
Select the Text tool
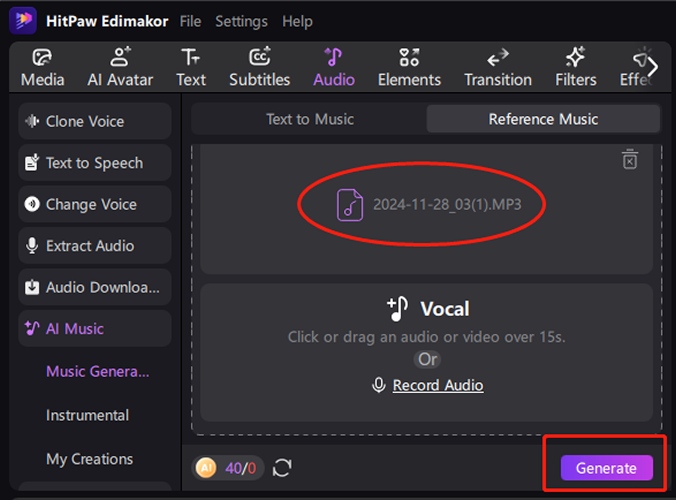tap(191, 68)
